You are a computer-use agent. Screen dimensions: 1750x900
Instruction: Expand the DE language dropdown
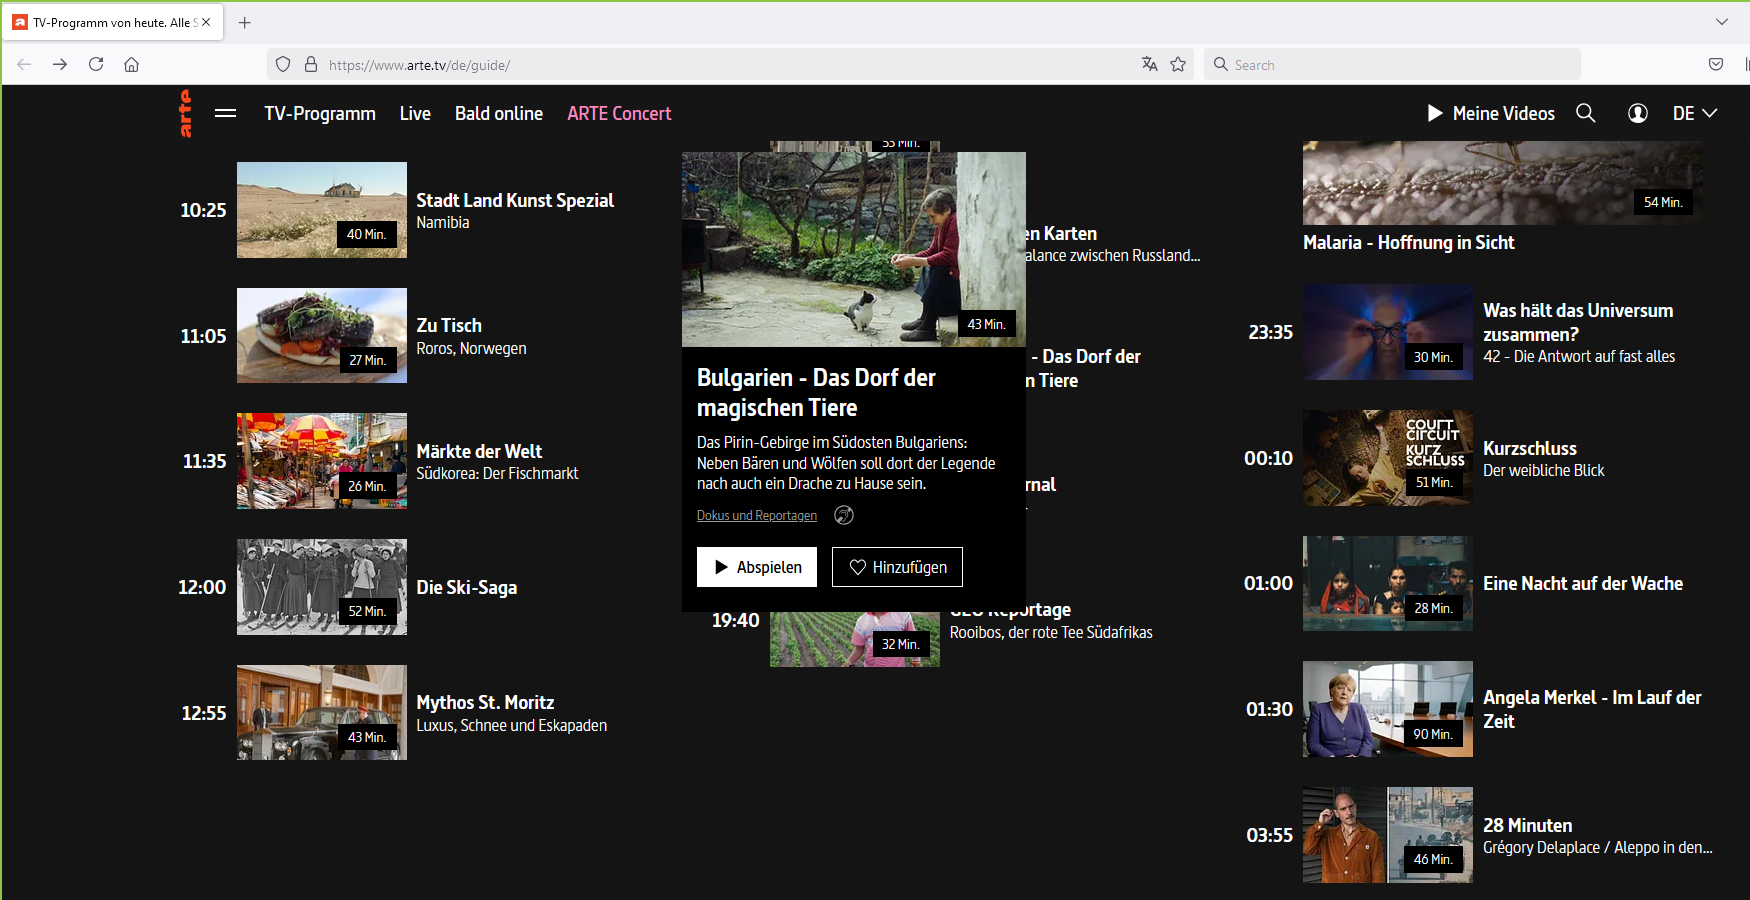[x=1695, y=113]
